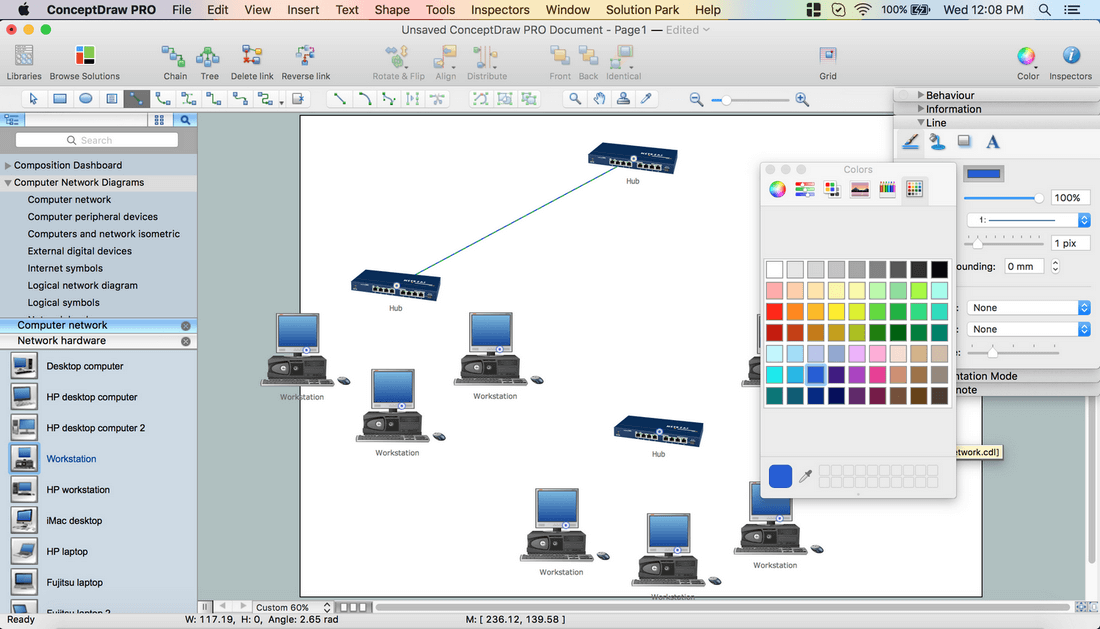1100x629 pixels.
Task: Select the ellipse shape tool
Action: 86,99
